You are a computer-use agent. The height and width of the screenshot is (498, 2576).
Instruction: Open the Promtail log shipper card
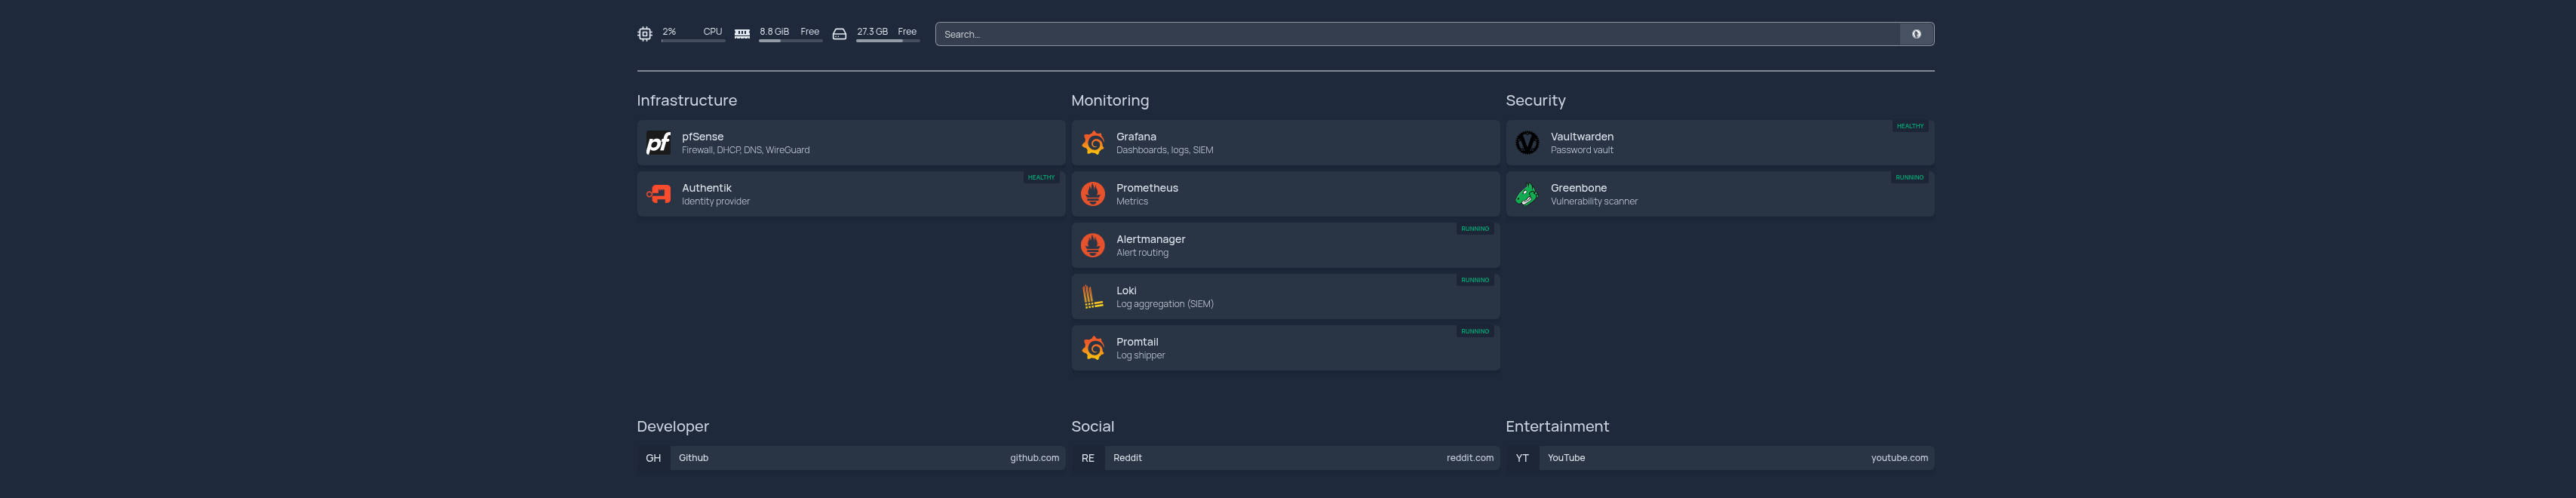click(x=1285, y=348)
